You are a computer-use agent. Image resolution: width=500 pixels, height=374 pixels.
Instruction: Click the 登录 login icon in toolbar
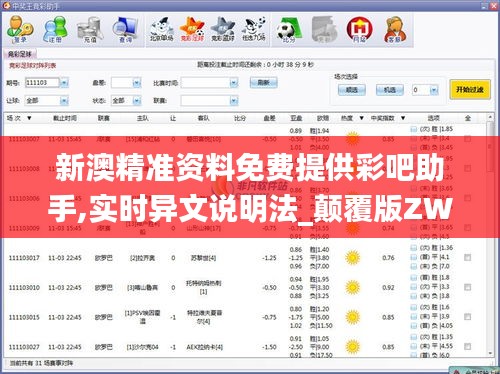point(20,29)
